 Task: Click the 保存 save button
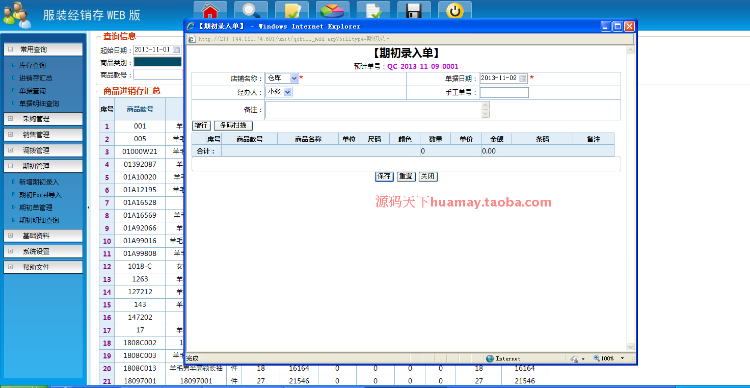(x=384, y=177)
